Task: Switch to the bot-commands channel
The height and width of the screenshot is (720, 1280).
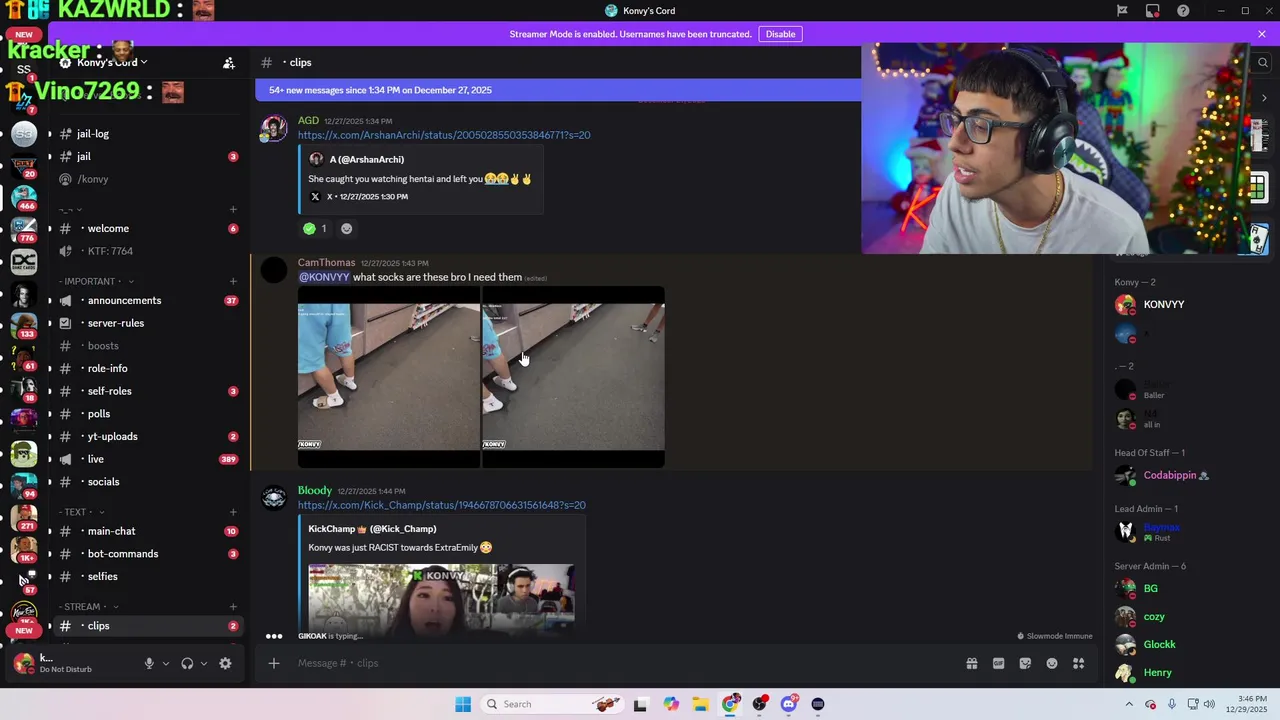Action: click(146, 554)
